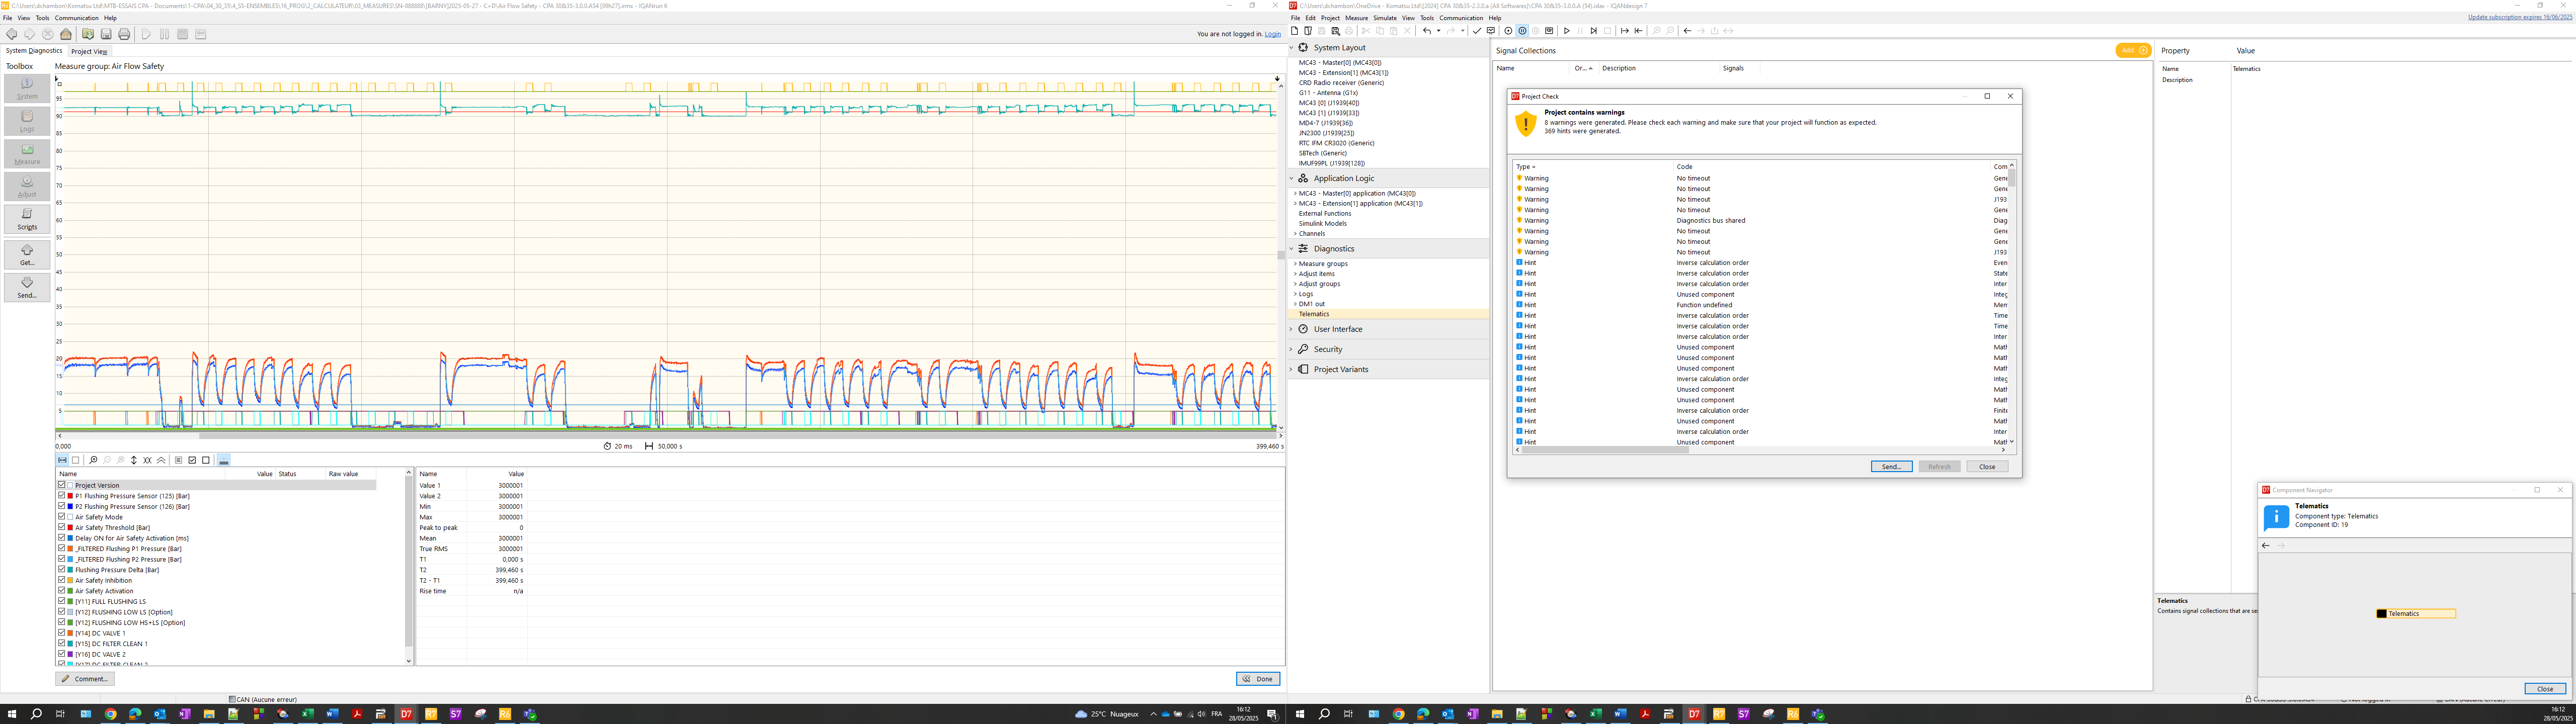Expand the Project Variants section
The image size is (2576, 724).
click(1292, 369)
